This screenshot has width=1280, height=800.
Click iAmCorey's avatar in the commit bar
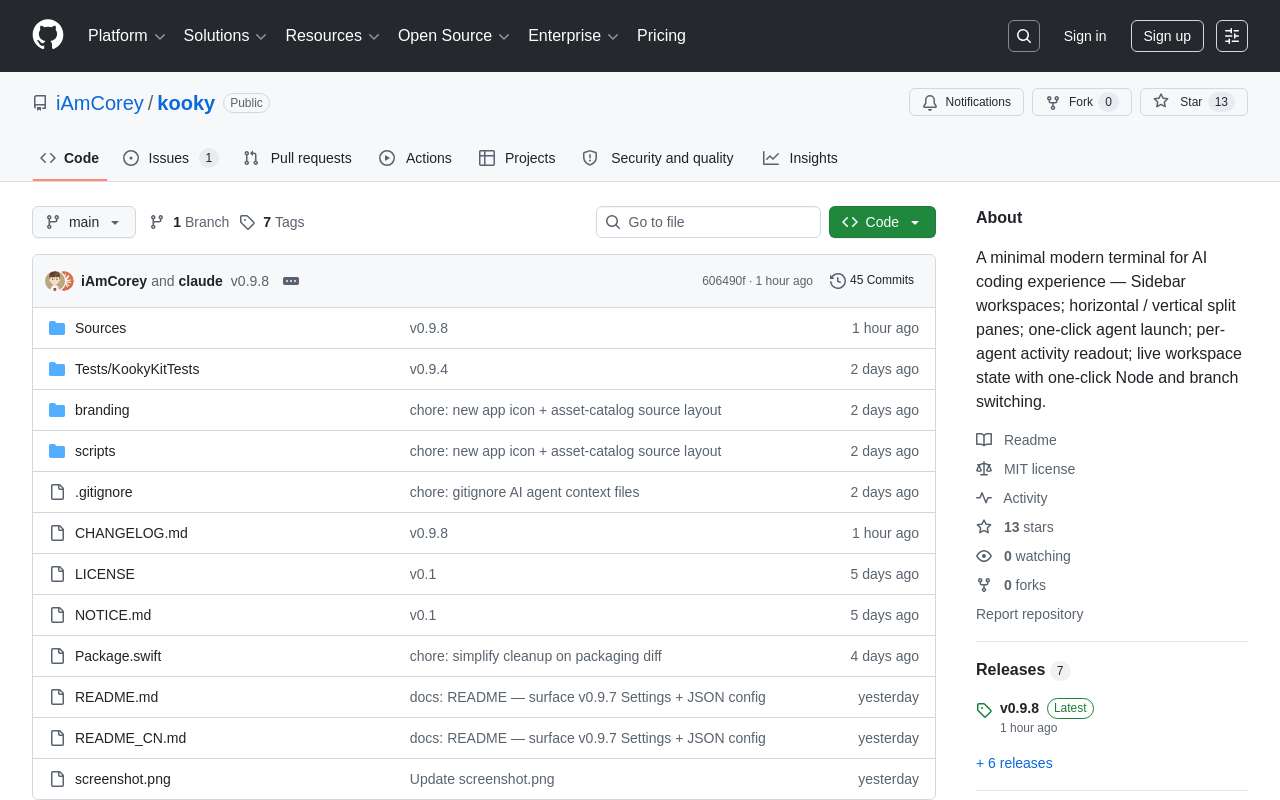[x=54, y=281]
